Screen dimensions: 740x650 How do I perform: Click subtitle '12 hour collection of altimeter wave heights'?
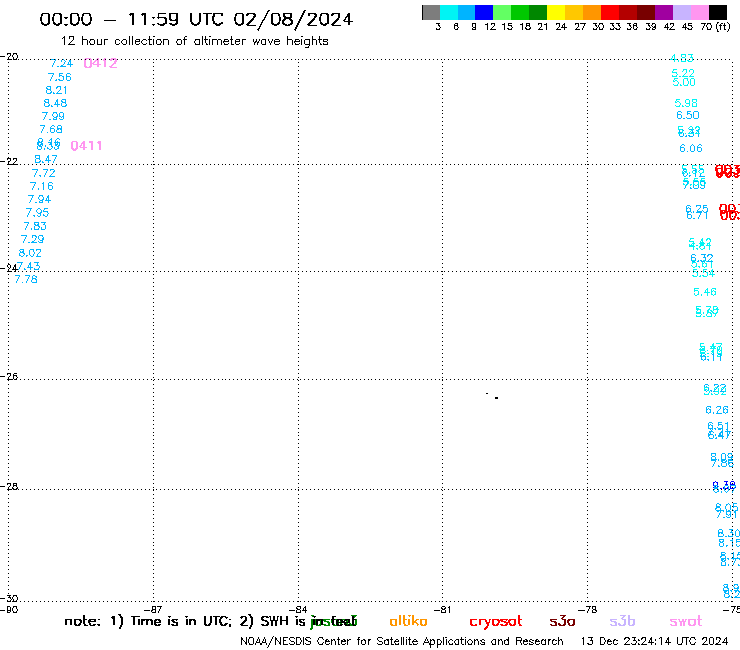tap(194, 41)
